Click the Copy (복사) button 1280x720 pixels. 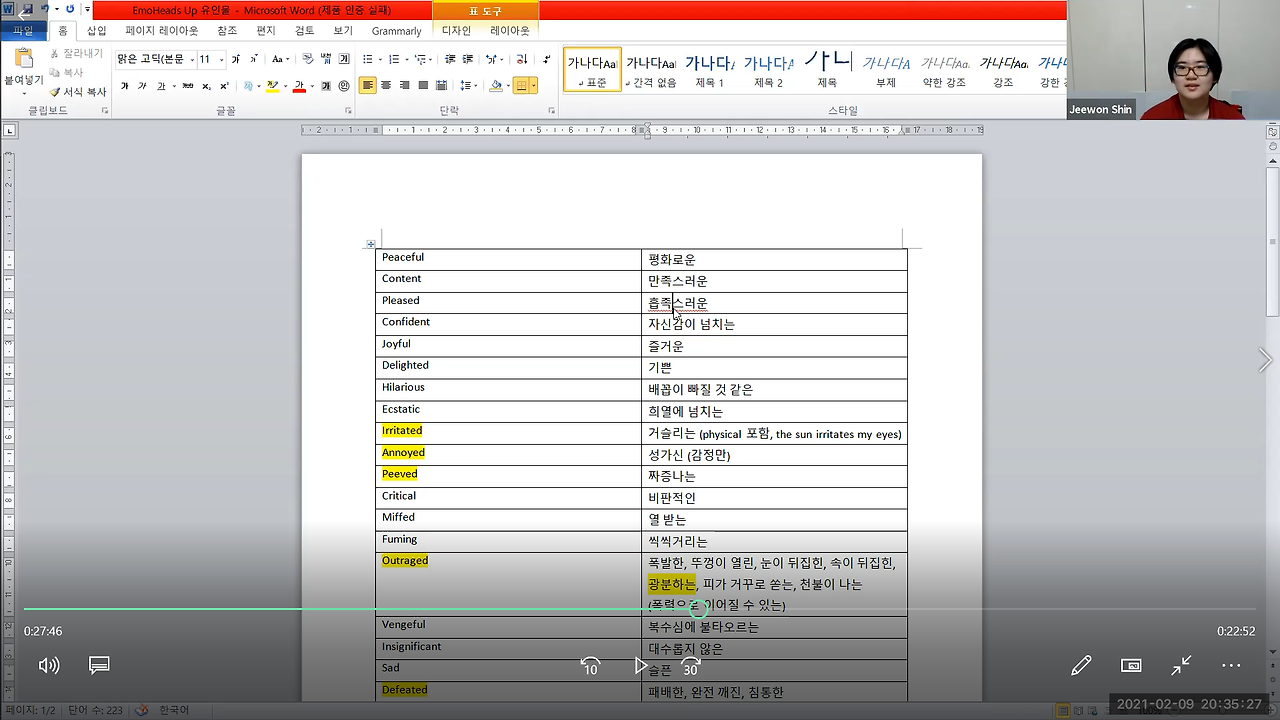coord(66,72)
